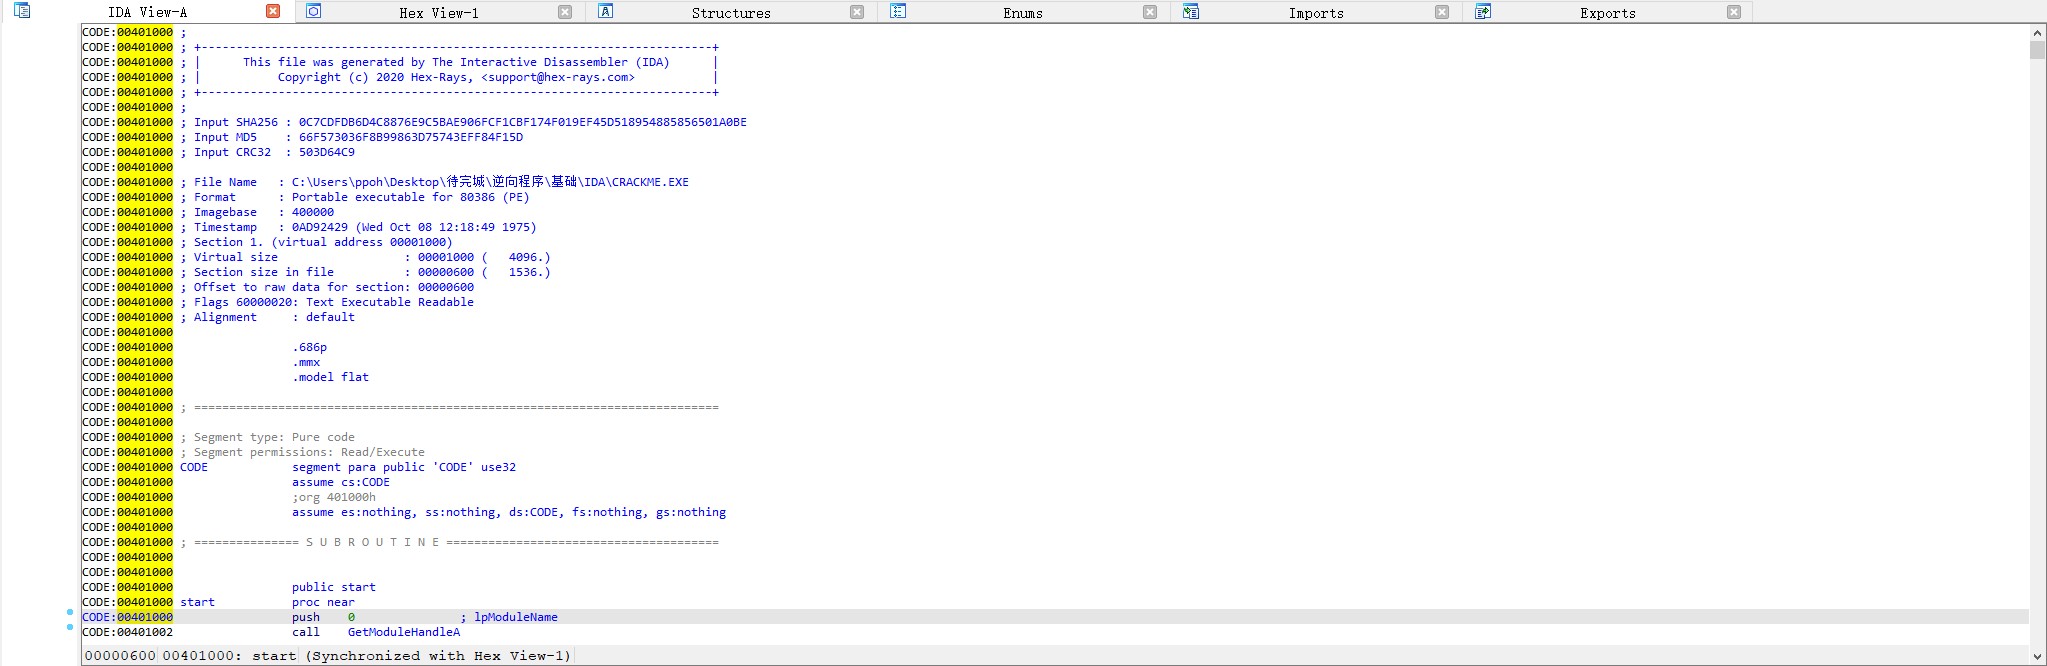Click 'This file was generated by' line
The image size is (2047, 666).
456,62
